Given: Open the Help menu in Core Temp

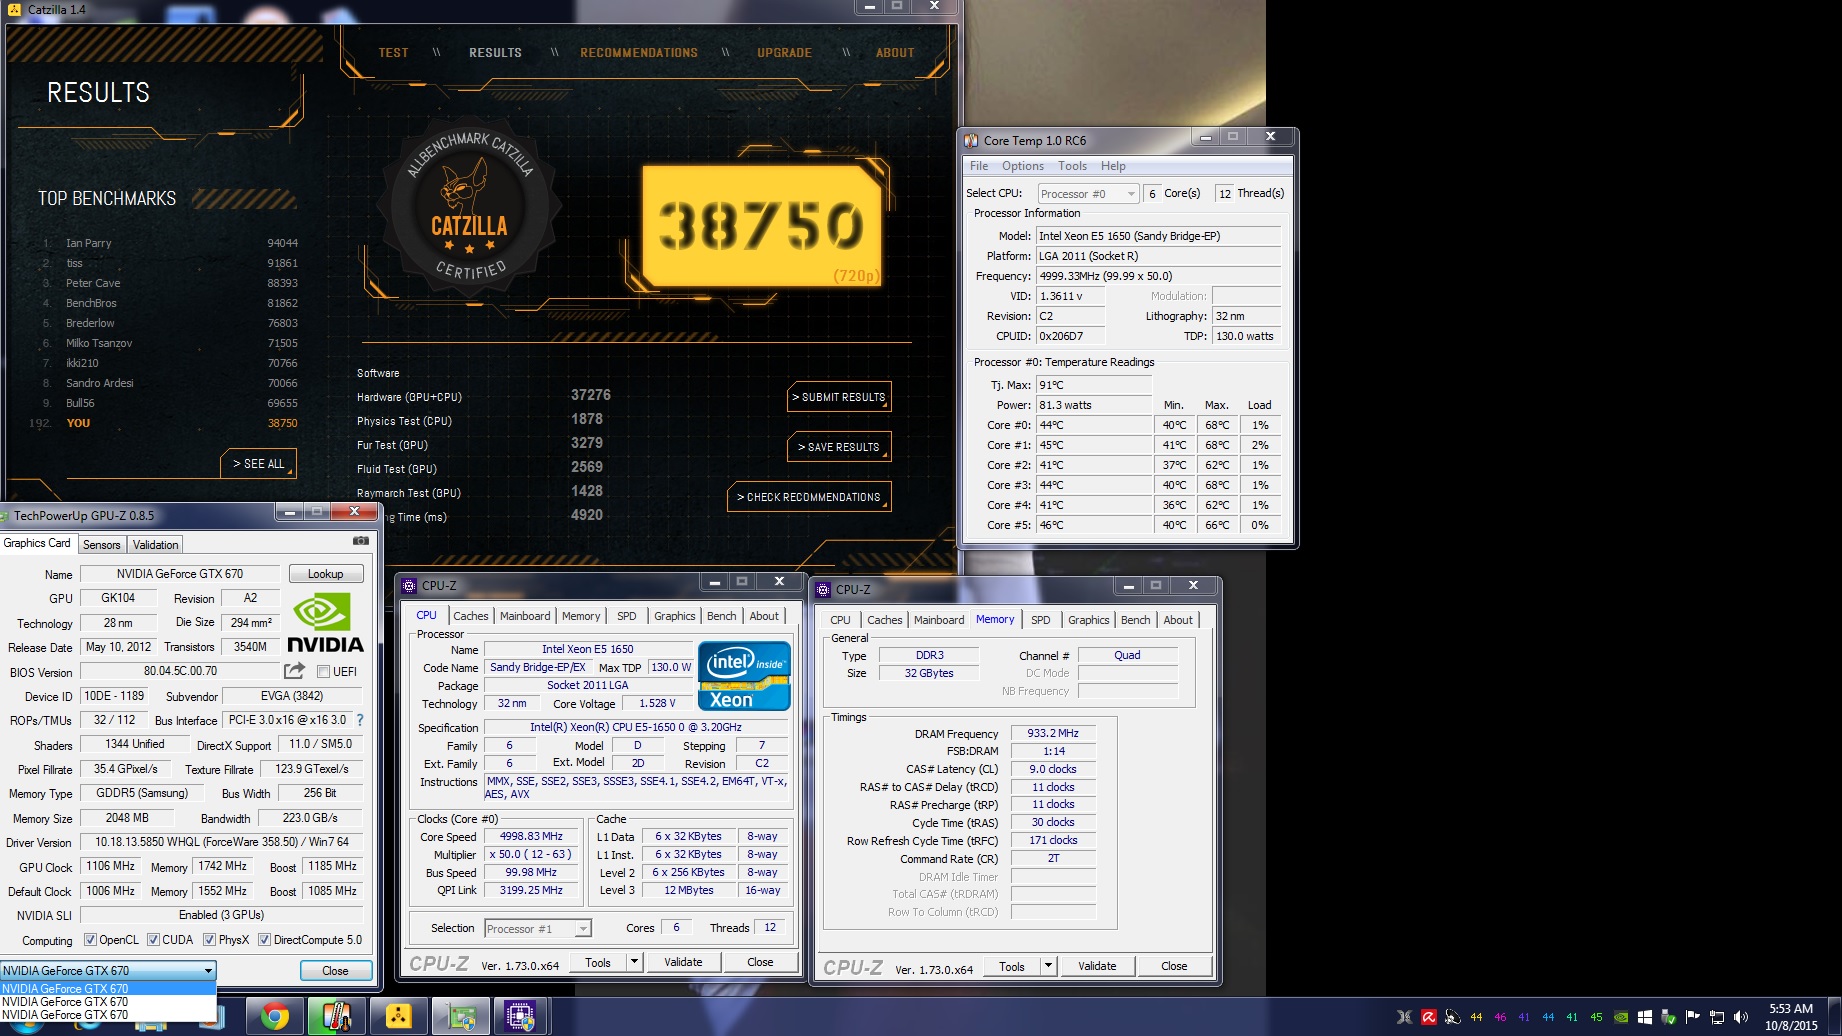Looking at the screenshot, I should (1113, 166).
